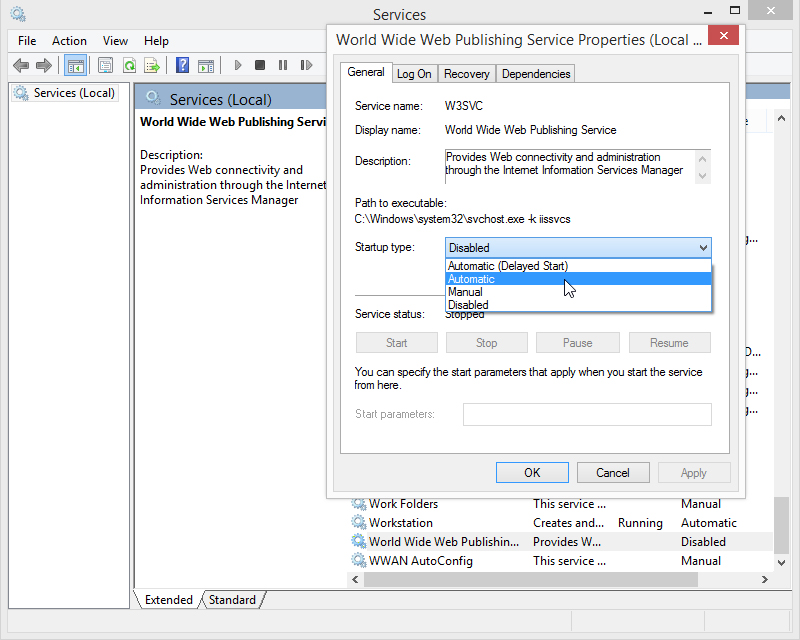Viewport: 800px width, 640px height.
Task: Click gear icon beside Workstation service
Action: click(359, 523)
